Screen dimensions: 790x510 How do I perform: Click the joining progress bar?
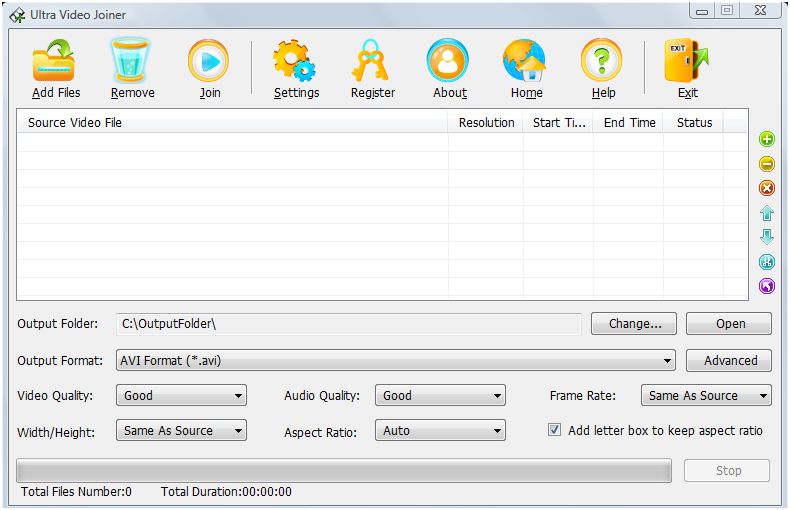(x=344, y=471)
